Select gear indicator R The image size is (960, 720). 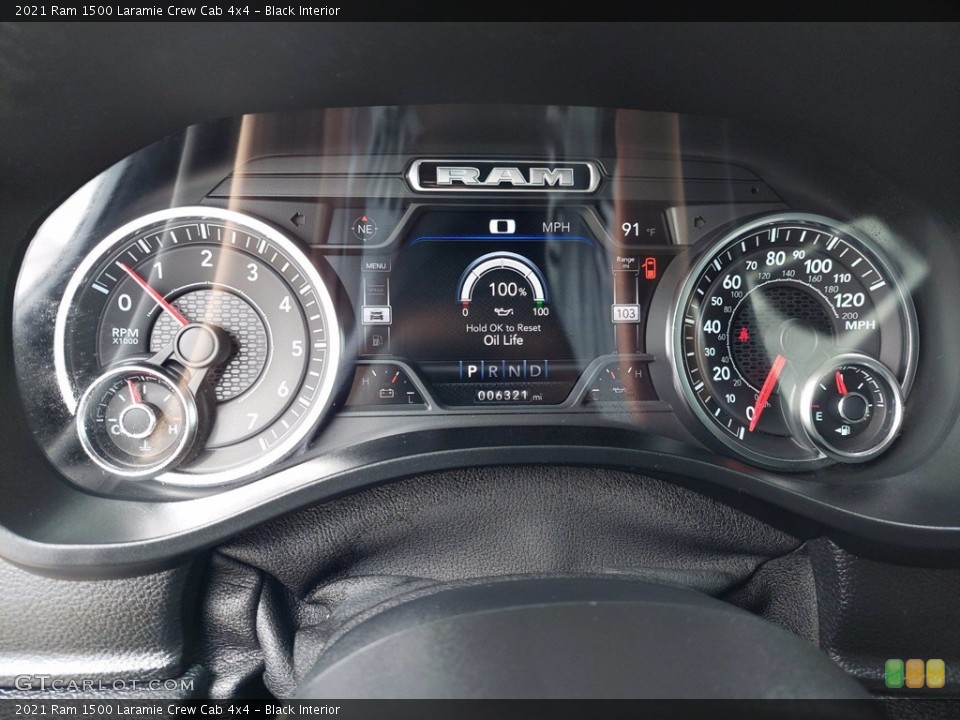pos(493,371)
